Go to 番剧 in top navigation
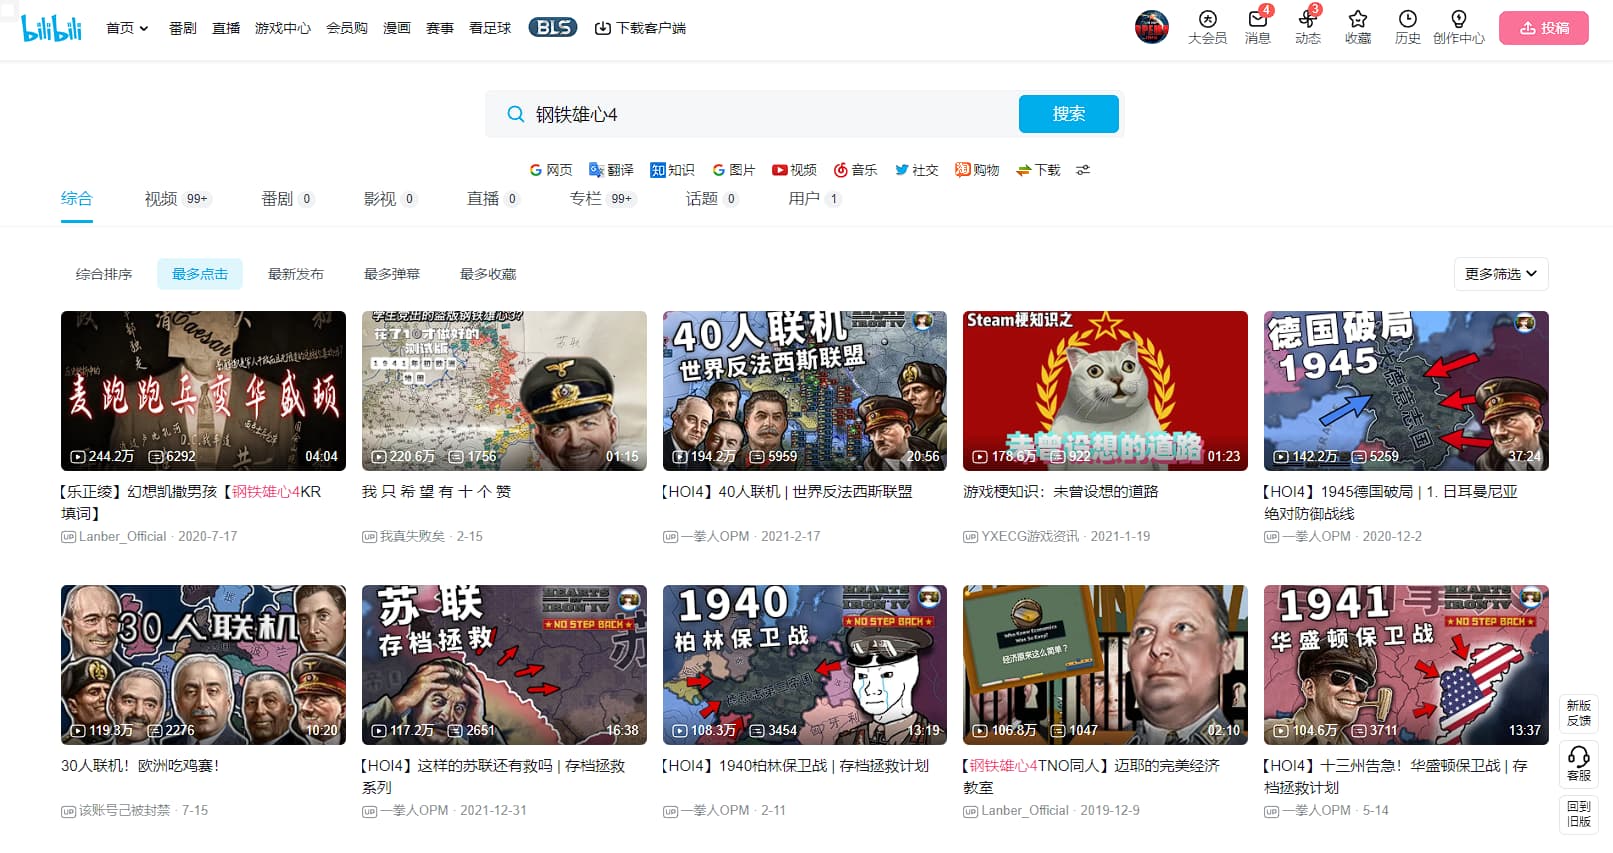 click(x=183, y=28)
